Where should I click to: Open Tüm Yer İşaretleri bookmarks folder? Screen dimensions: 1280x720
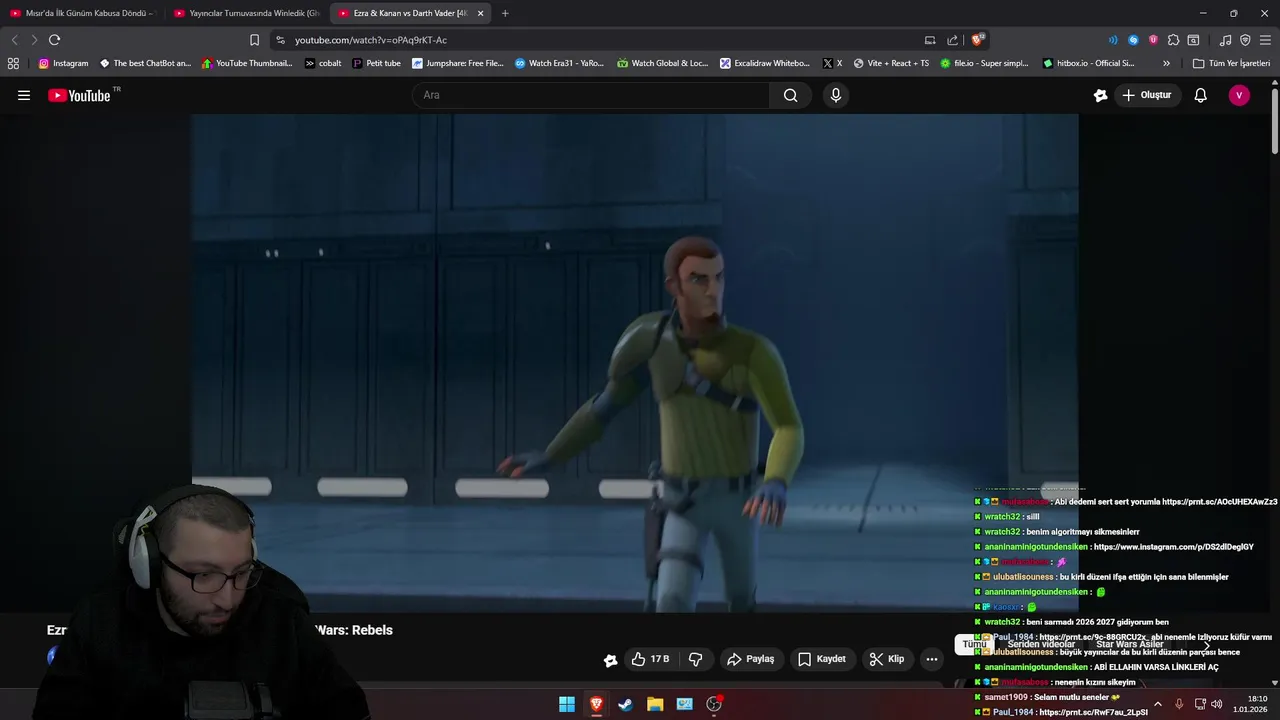tap(1231, 63)
